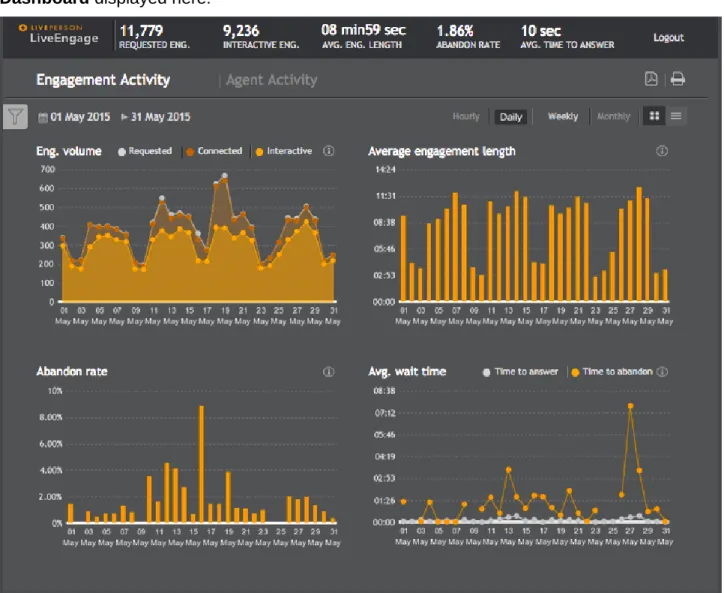Toggle Interactive series in legend
This screenshot has width=724, height=593.
coord(284,151)
